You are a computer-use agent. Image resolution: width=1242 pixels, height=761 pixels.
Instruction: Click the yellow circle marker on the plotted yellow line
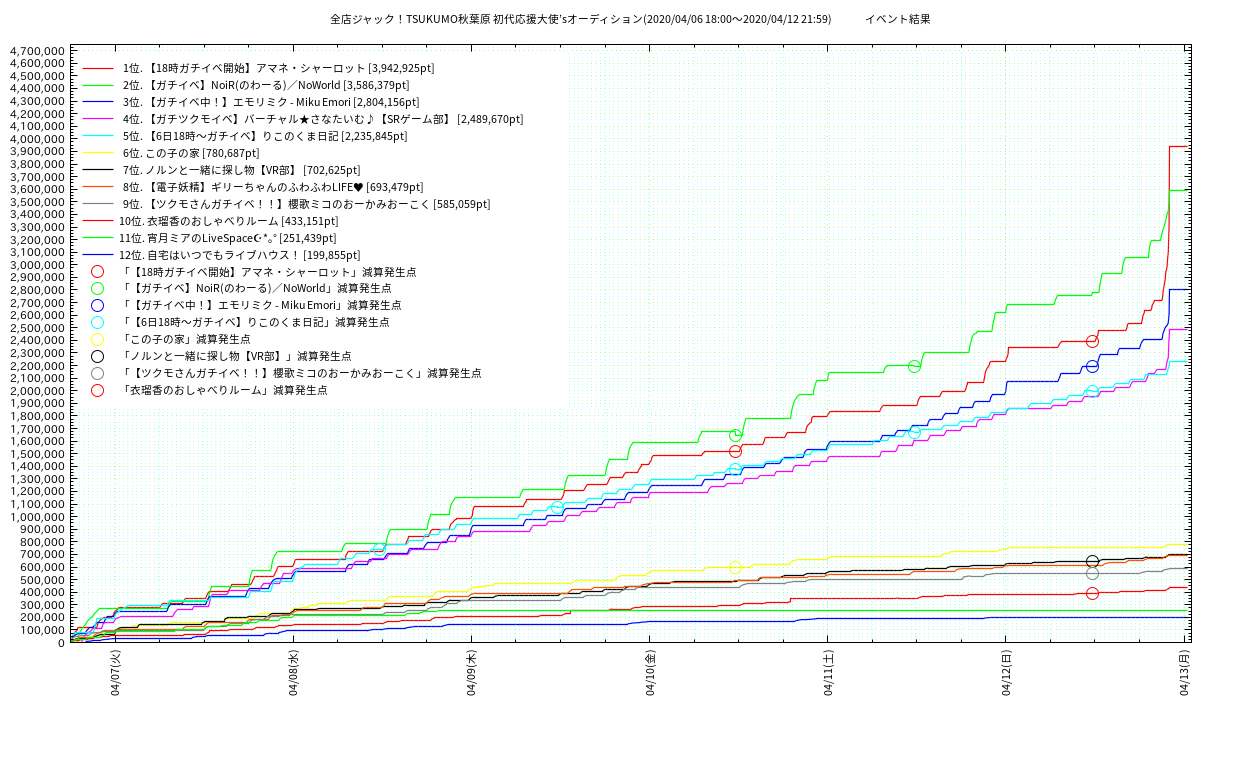coord(736,567)
